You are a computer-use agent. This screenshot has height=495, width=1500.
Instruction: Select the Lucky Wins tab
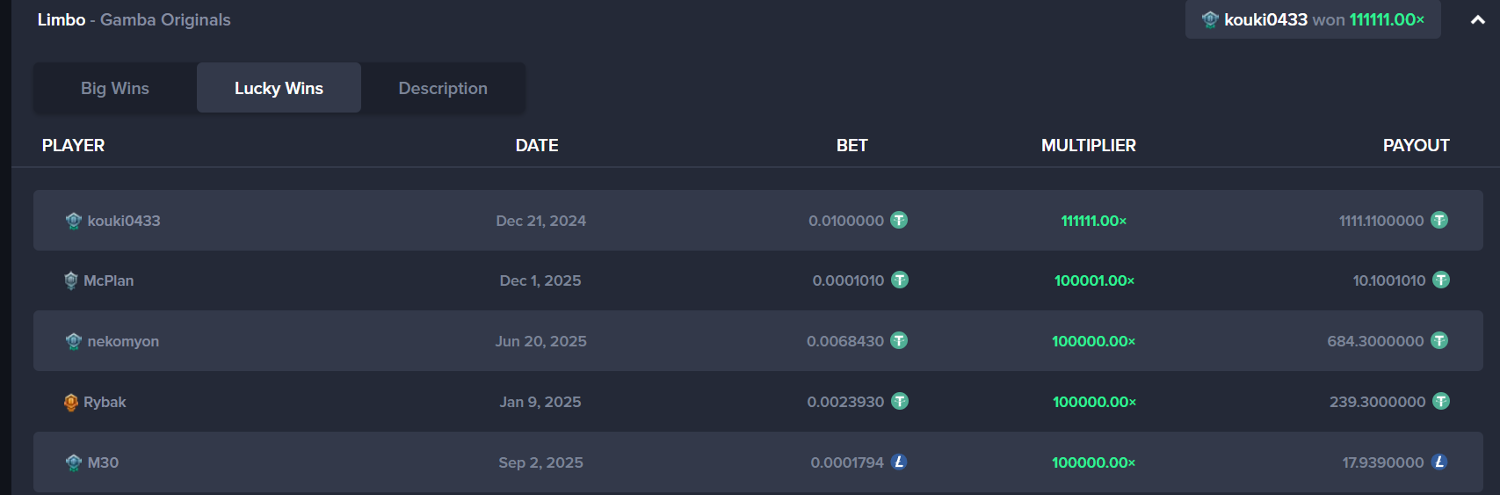coord(279,88)
